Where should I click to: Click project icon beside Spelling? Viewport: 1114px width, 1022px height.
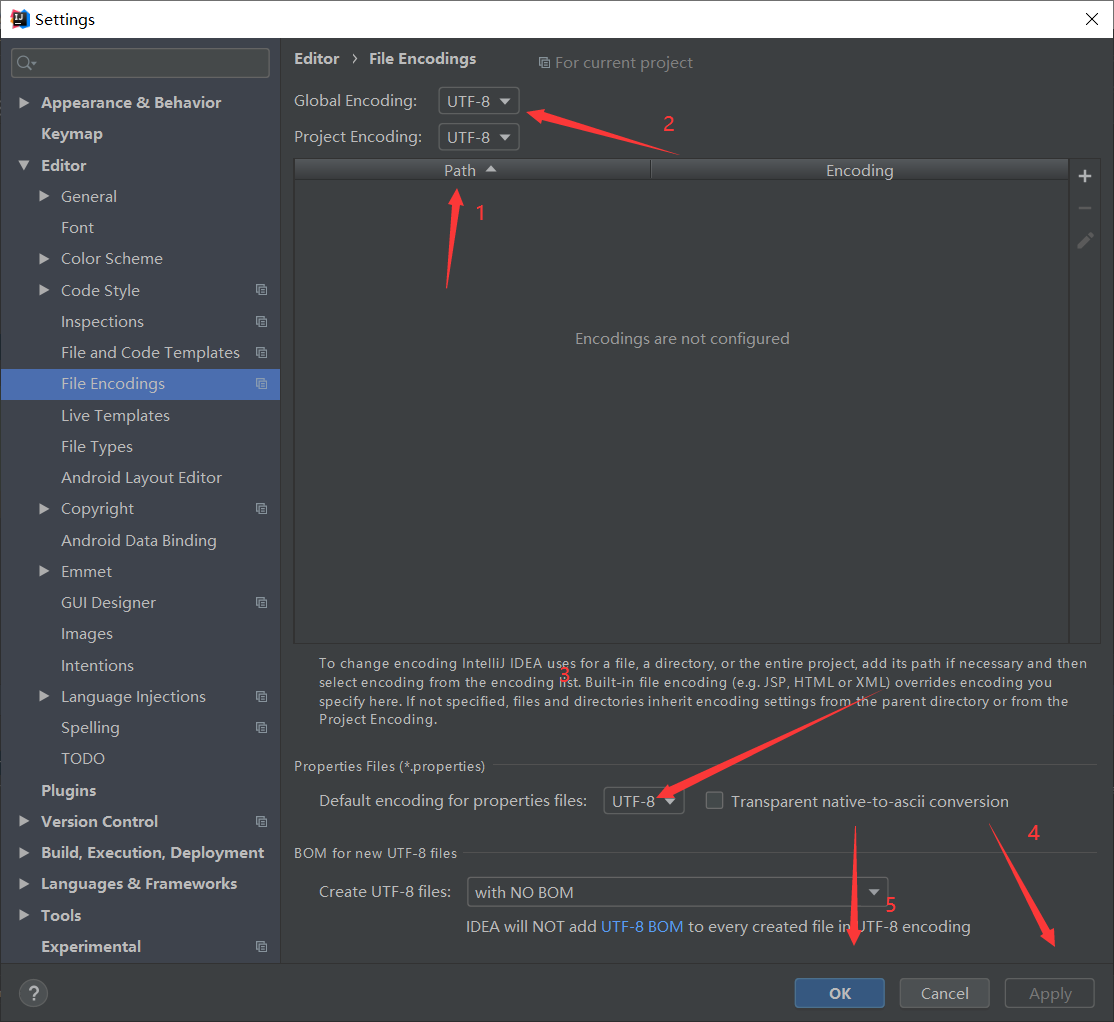261,727
